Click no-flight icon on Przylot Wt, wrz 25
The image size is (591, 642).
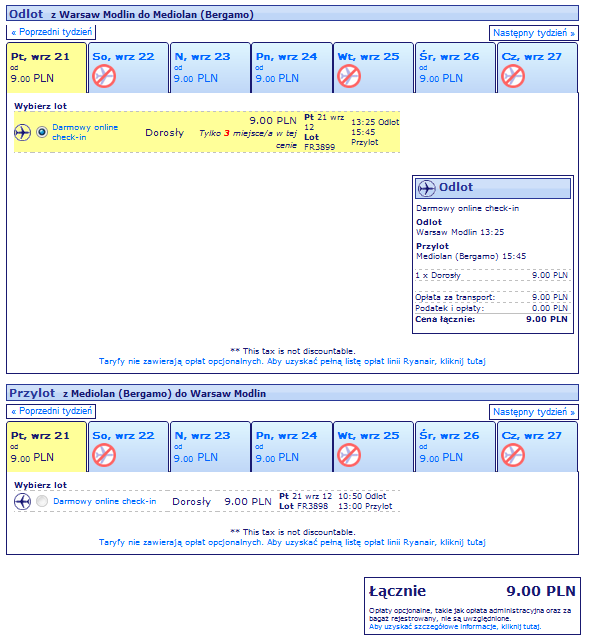(349, 455)
